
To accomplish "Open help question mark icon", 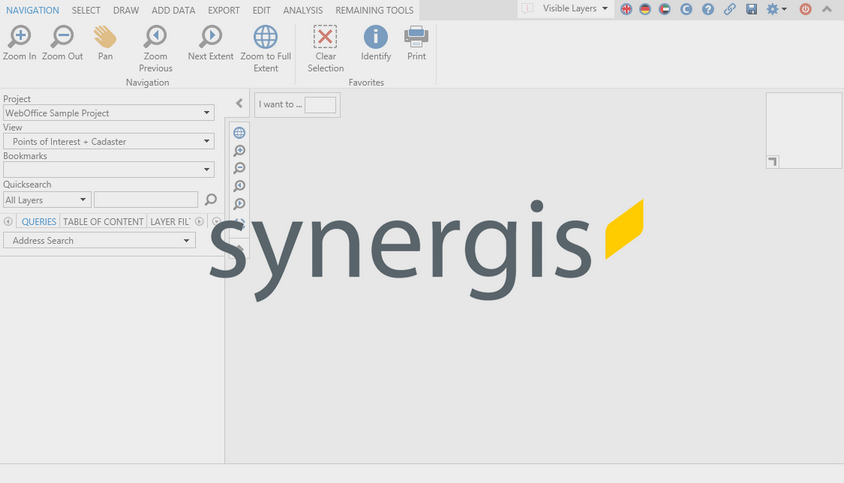I will coord(708,9).
